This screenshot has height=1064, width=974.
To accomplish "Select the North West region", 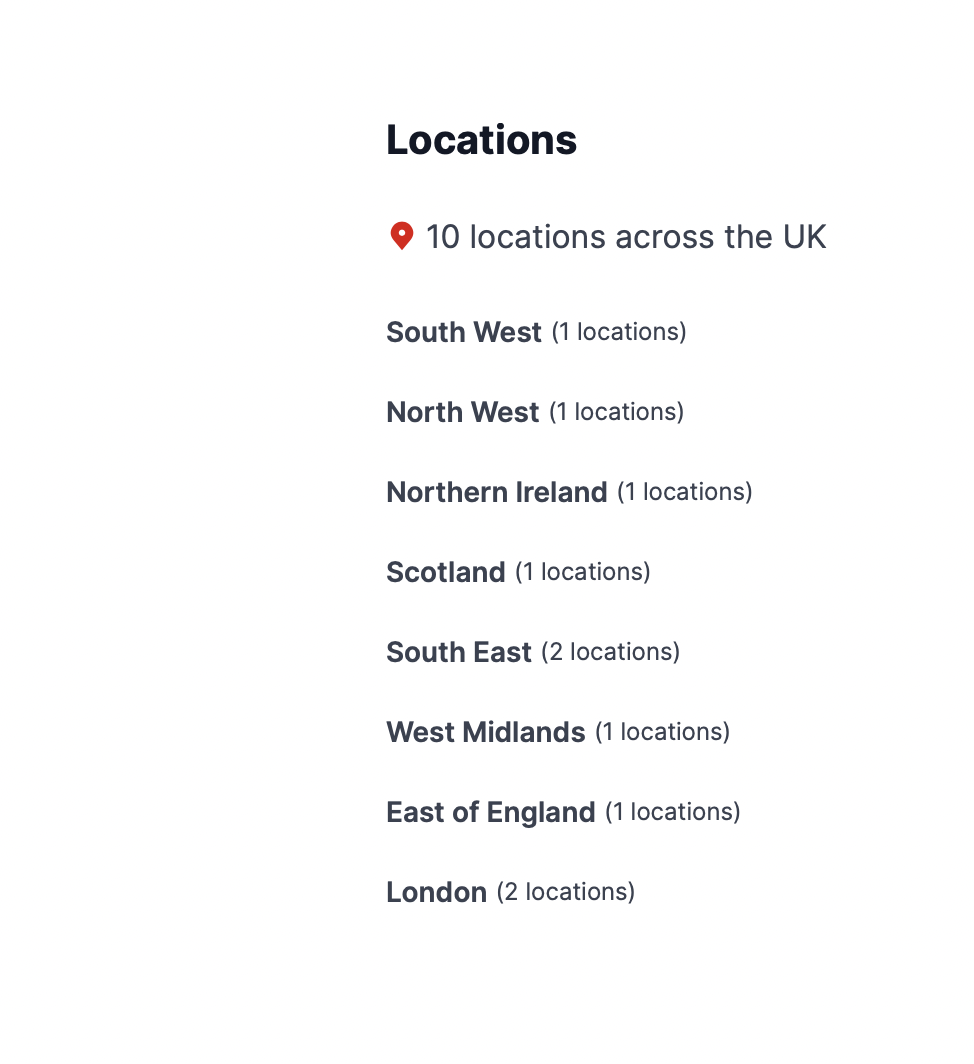I will (x=462, y=412).
